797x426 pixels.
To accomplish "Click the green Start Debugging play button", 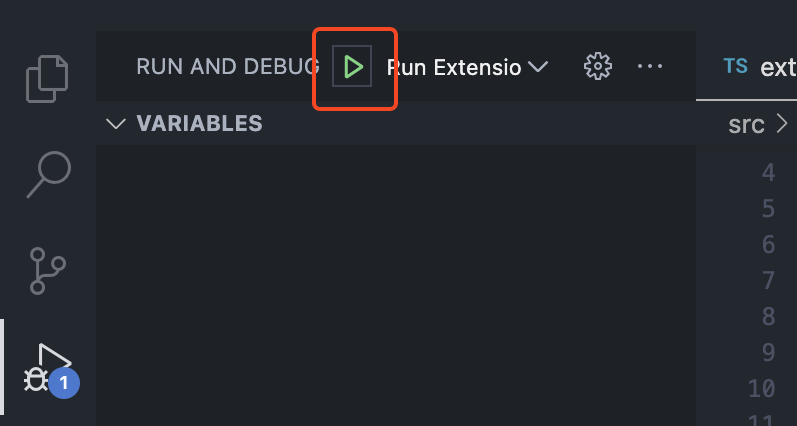I will click(x=352, y=67).
